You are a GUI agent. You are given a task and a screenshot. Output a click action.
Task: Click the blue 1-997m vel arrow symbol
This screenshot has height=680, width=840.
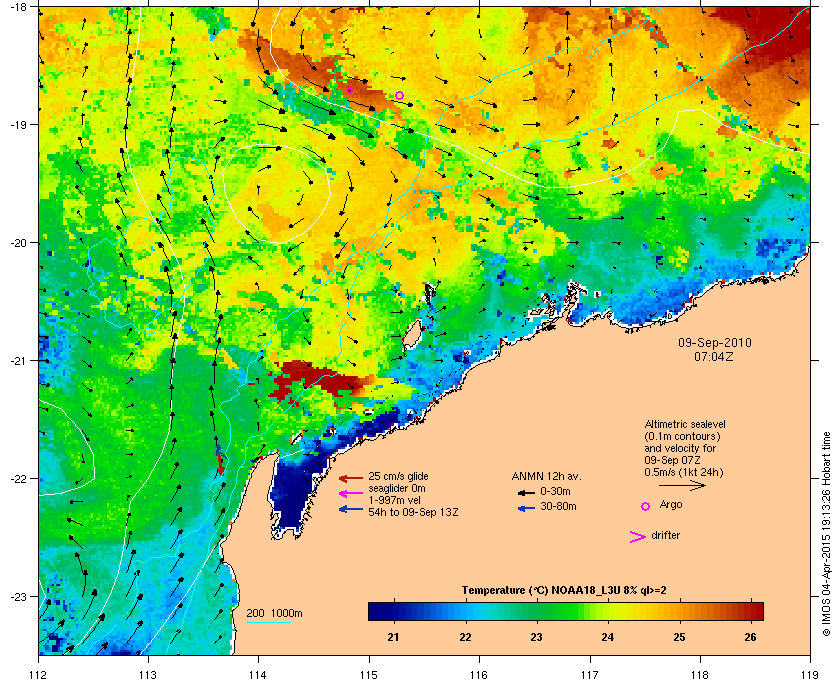pos(351,509)
